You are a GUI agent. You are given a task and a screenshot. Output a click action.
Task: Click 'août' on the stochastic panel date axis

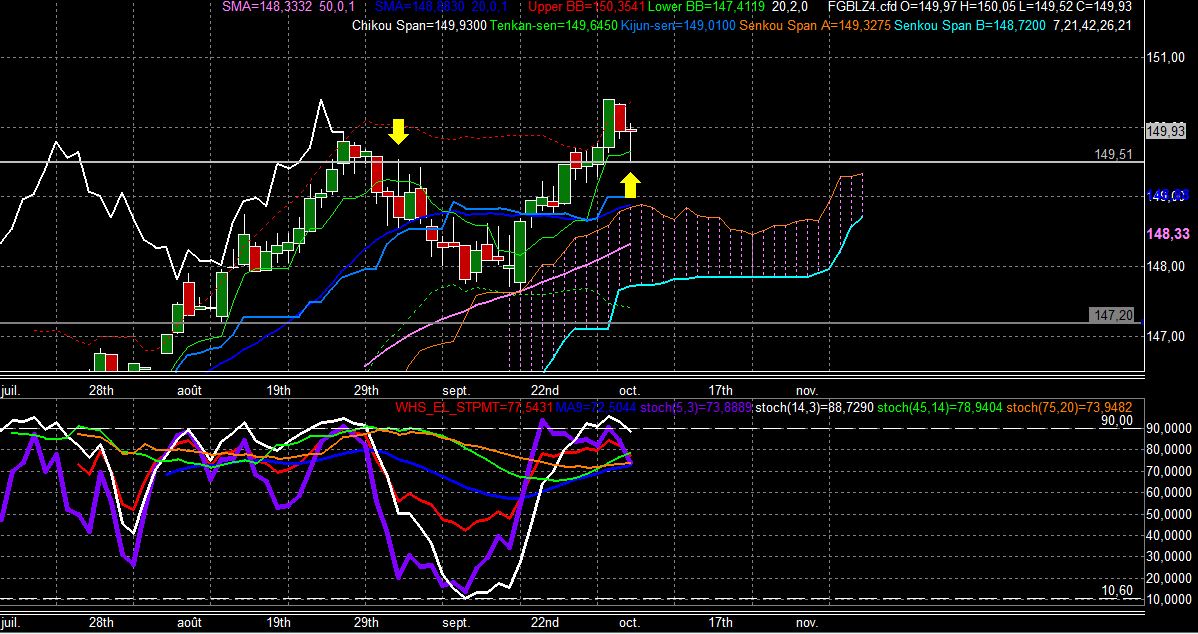point(189,623)
